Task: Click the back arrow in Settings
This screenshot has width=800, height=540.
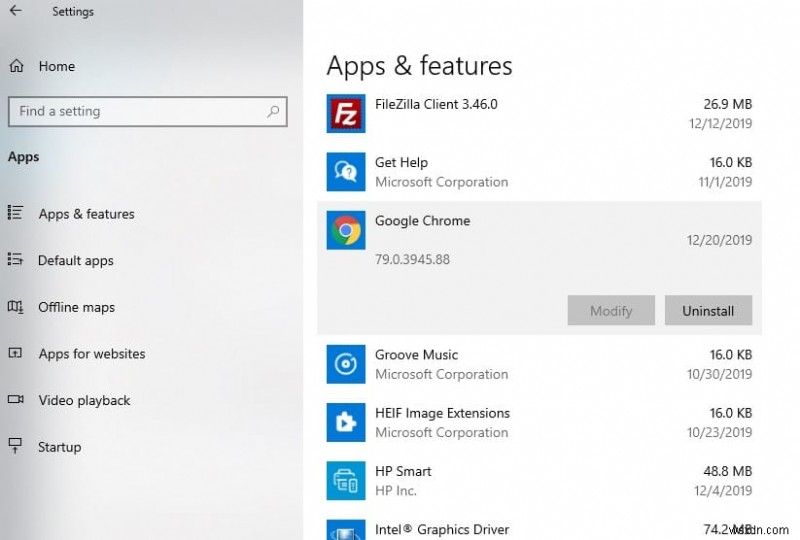Action: click(16, 11)
